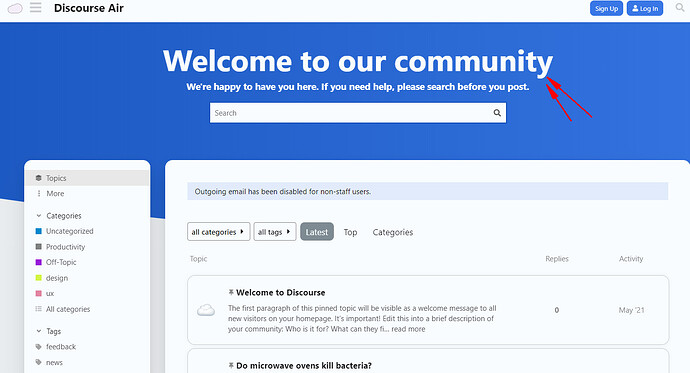Switch to the Categories tab
Screen dimensions: 690x373
[393, 232]
